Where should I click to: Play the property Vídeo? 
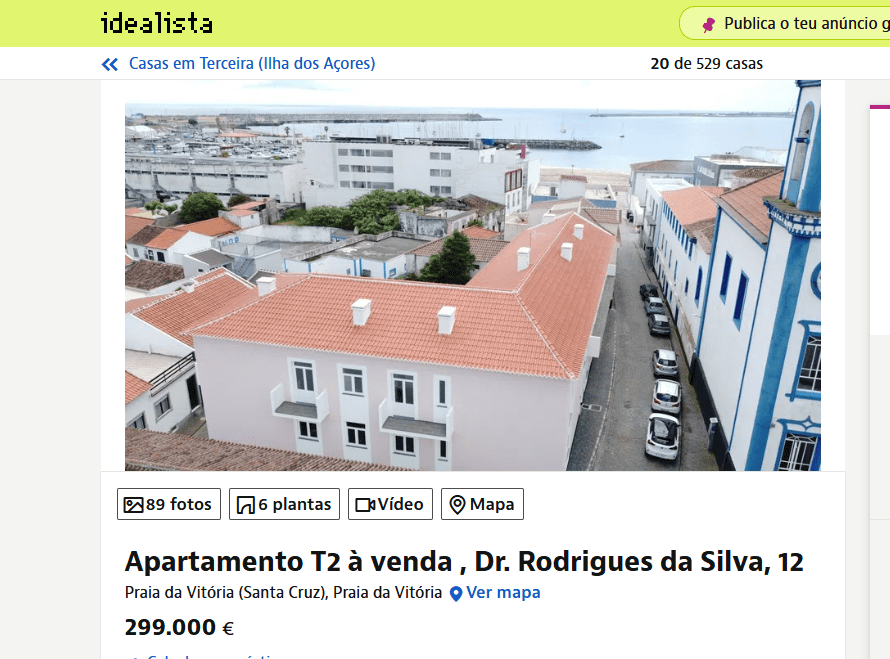pyautogui.click(x=390, y=504)
